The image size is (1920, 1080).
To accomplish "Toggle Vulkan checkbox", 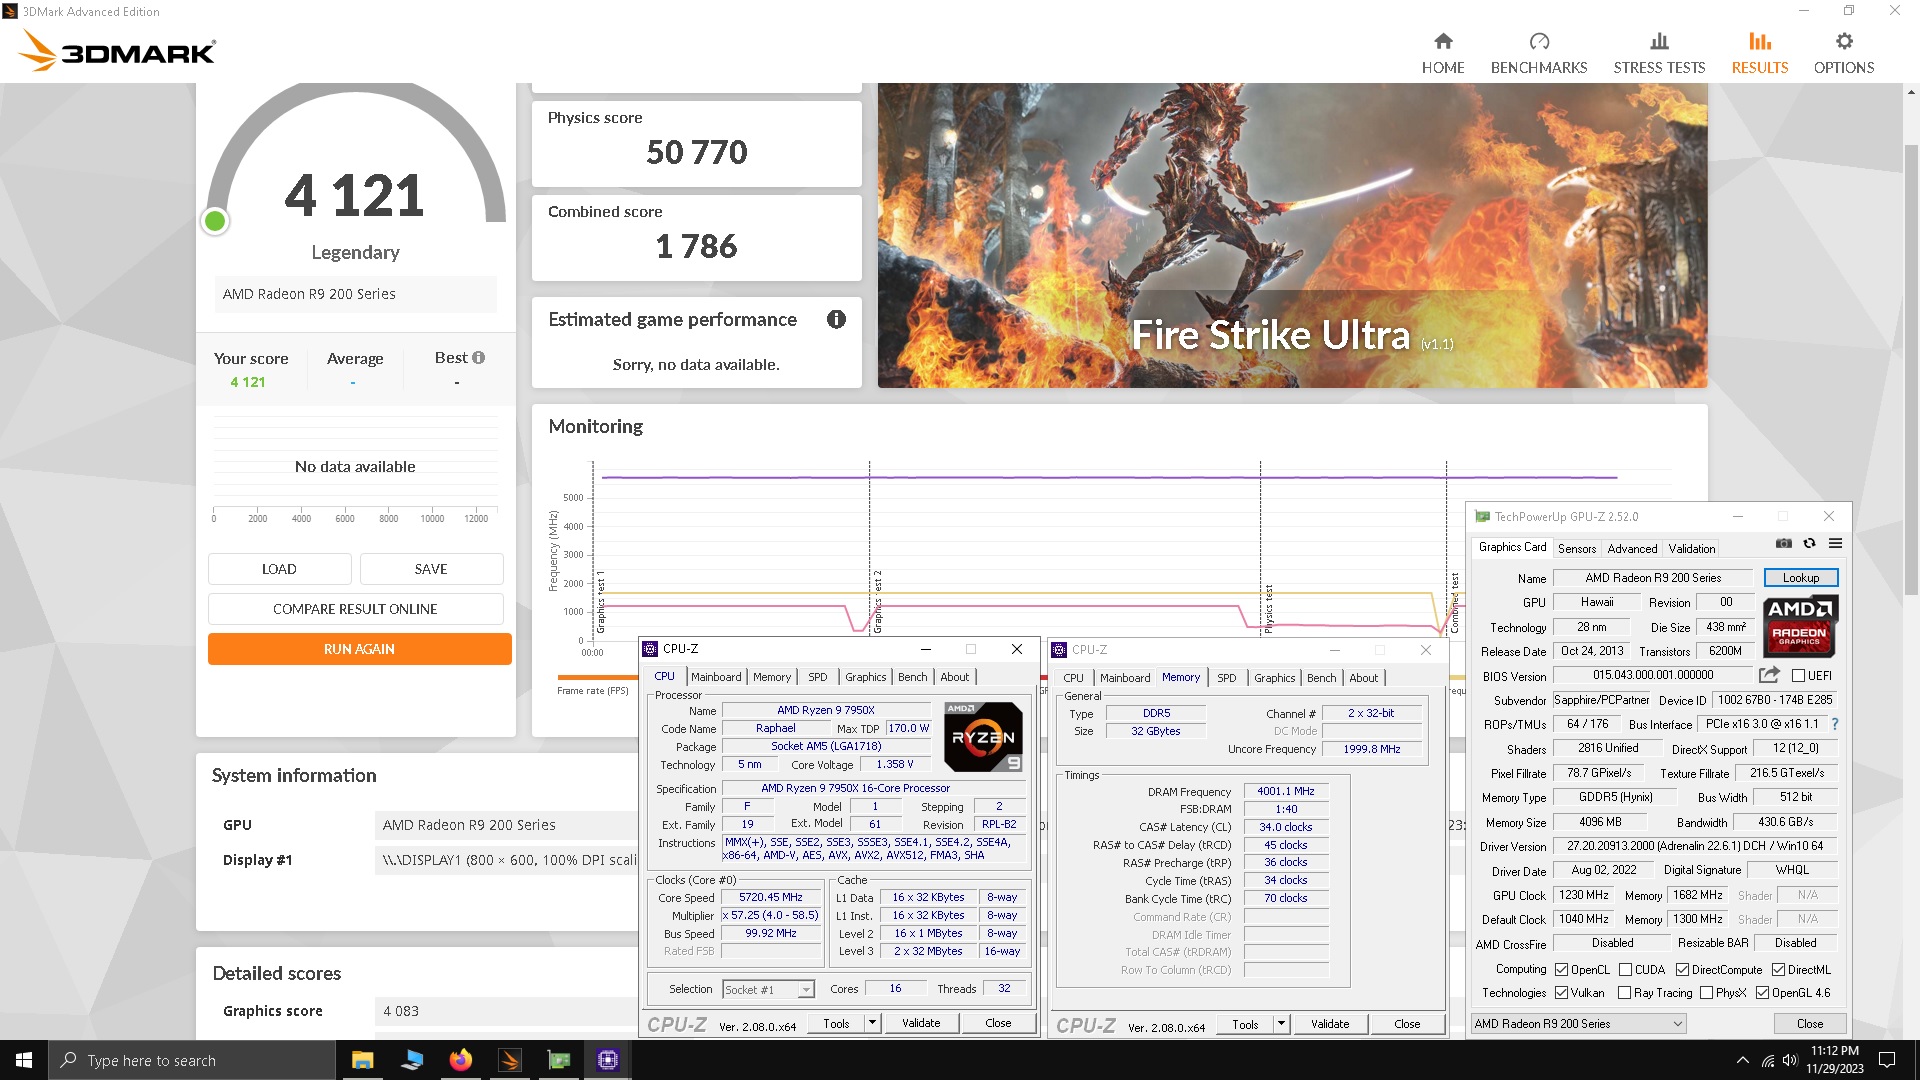I will 1561,993.
